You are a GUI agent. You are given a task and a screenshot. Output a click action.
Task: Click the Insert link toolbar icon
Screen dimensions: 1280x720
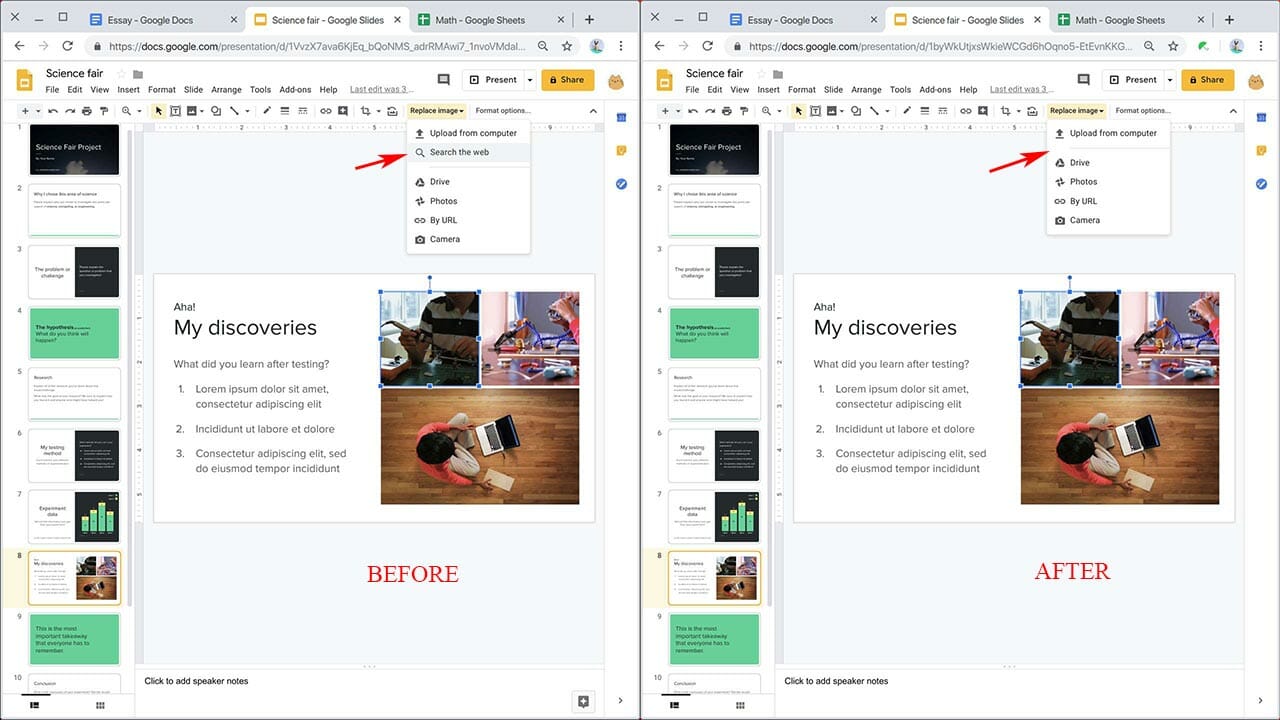326,110
